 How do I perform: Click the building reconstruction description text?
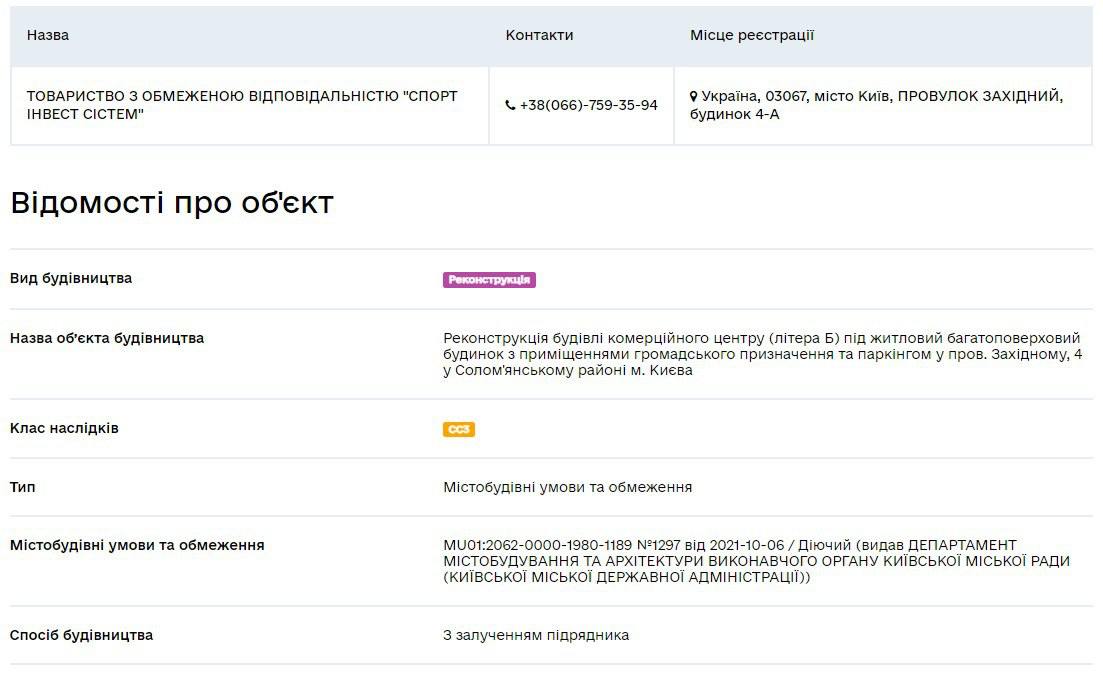point(762,354)
